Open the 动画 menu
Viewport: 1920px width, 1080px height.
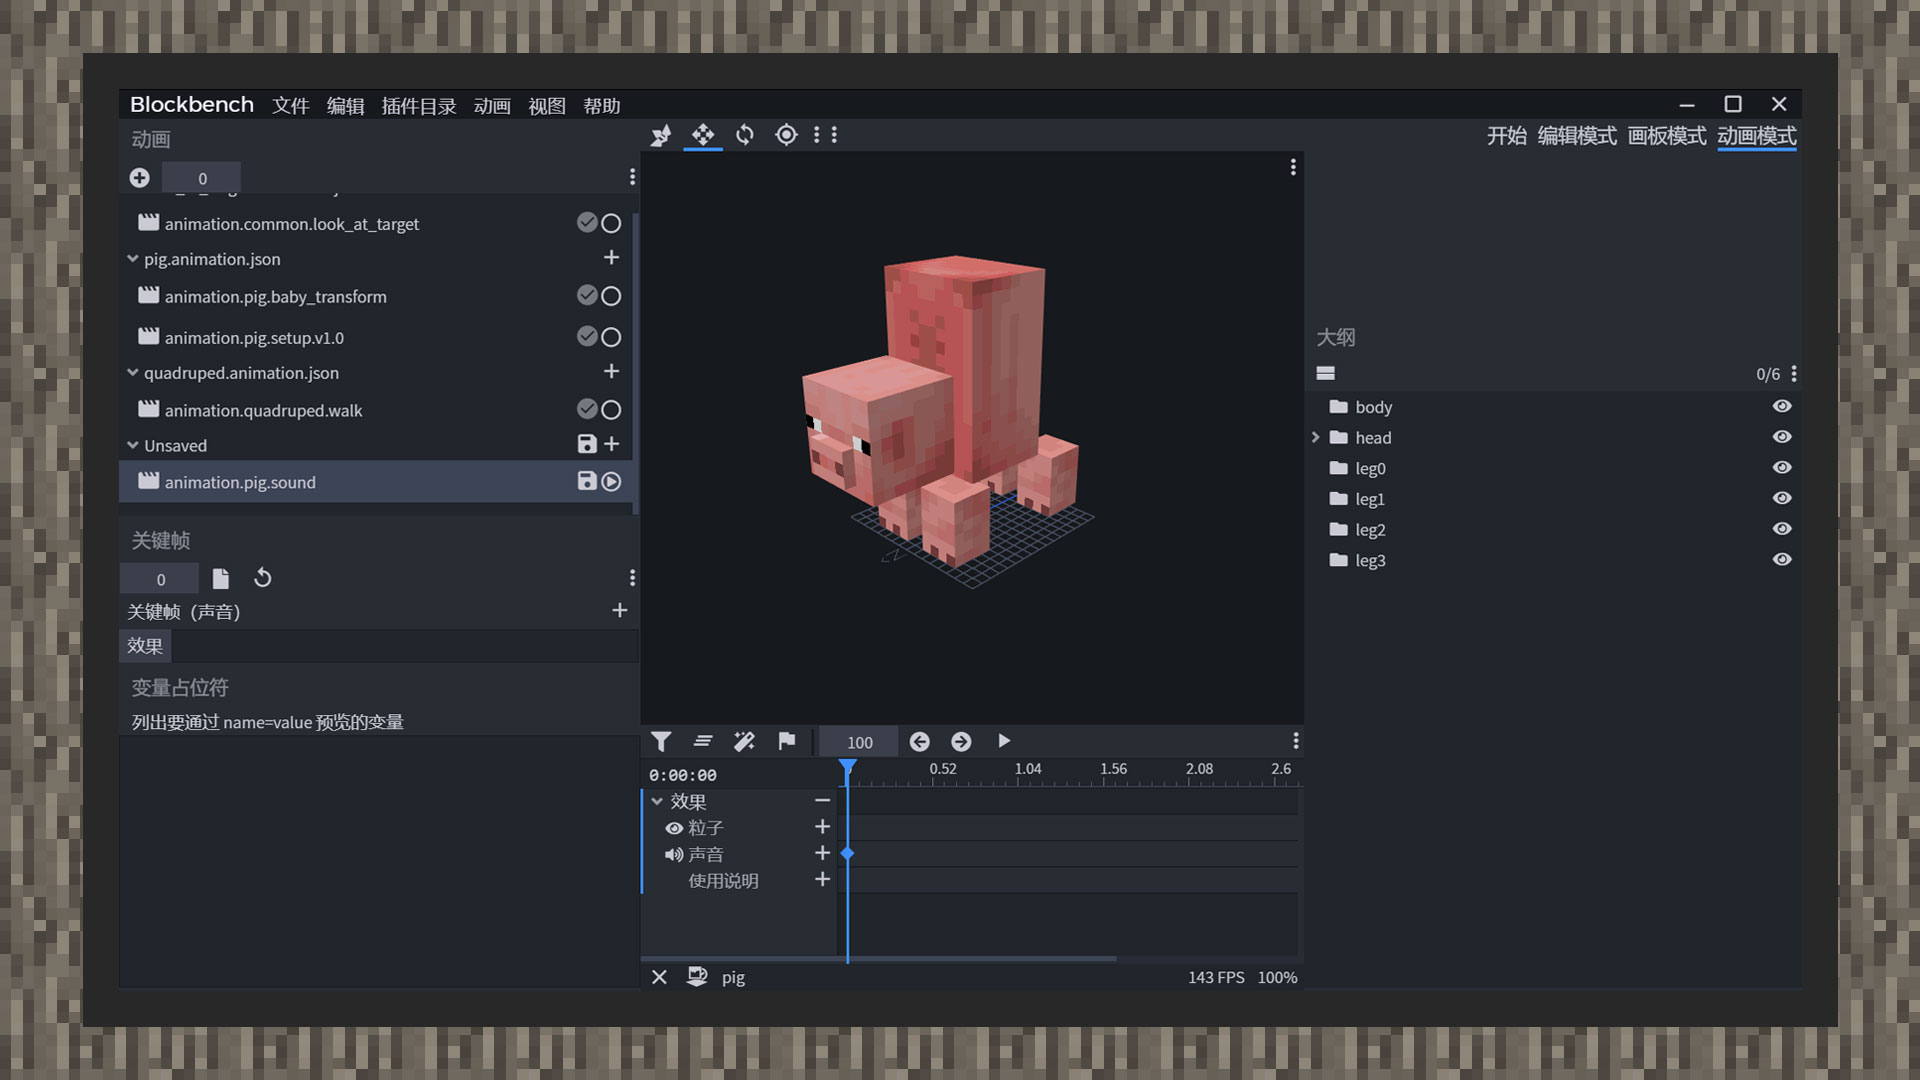pyautogui.click(x=492, y=106)
